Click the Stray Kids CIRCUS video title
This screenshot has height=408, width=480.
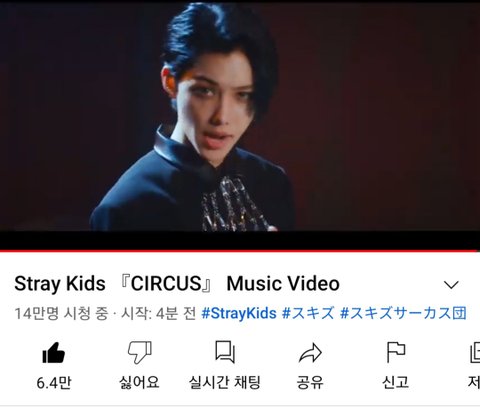[177, 284]
